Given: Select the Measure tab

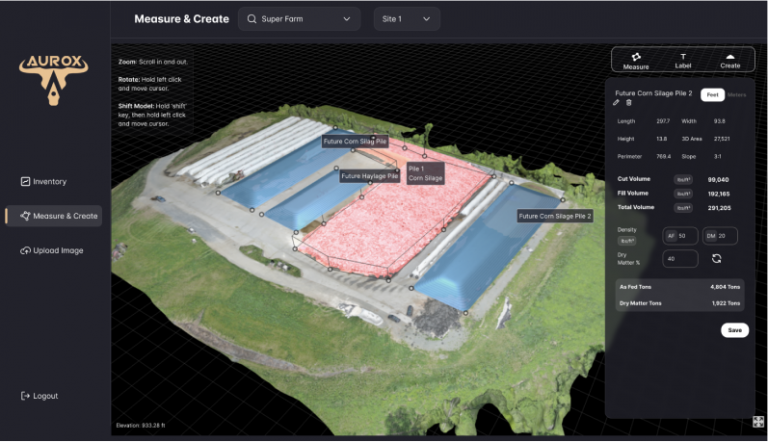Looking at the screenshot, I should point(636,60).
